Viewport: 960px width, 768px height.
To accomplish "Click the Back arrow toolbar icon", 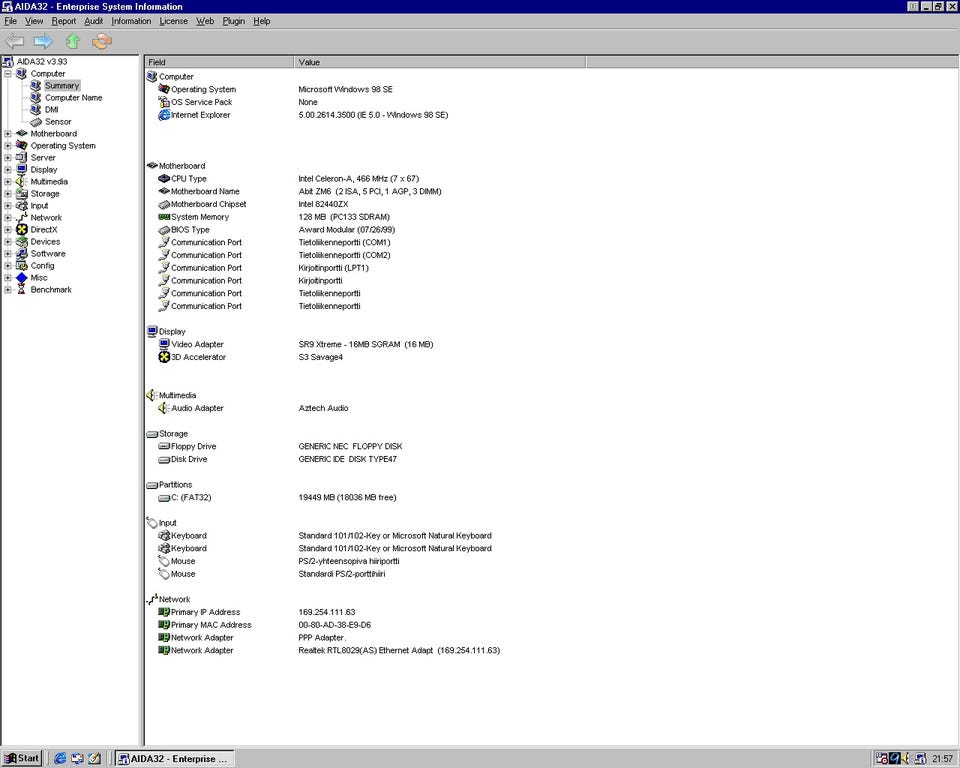I will (x=14, y=41).
